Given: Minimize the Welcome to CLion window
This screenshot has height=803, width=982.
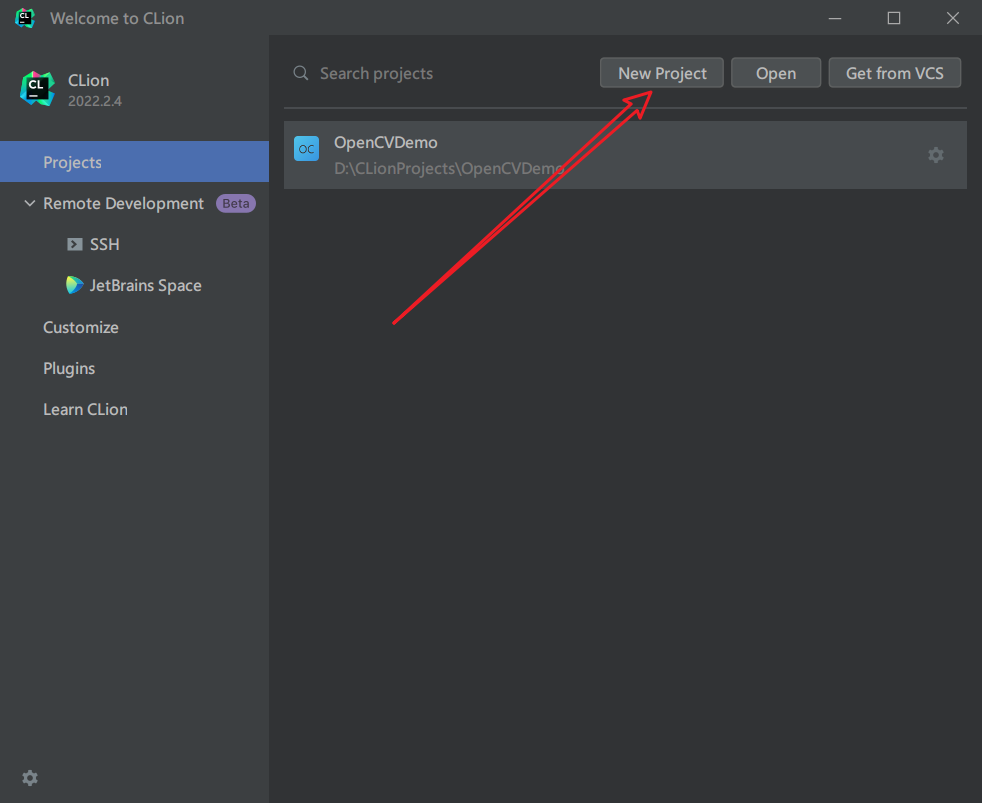Looking at the screenshot, I should click(835, 18).
